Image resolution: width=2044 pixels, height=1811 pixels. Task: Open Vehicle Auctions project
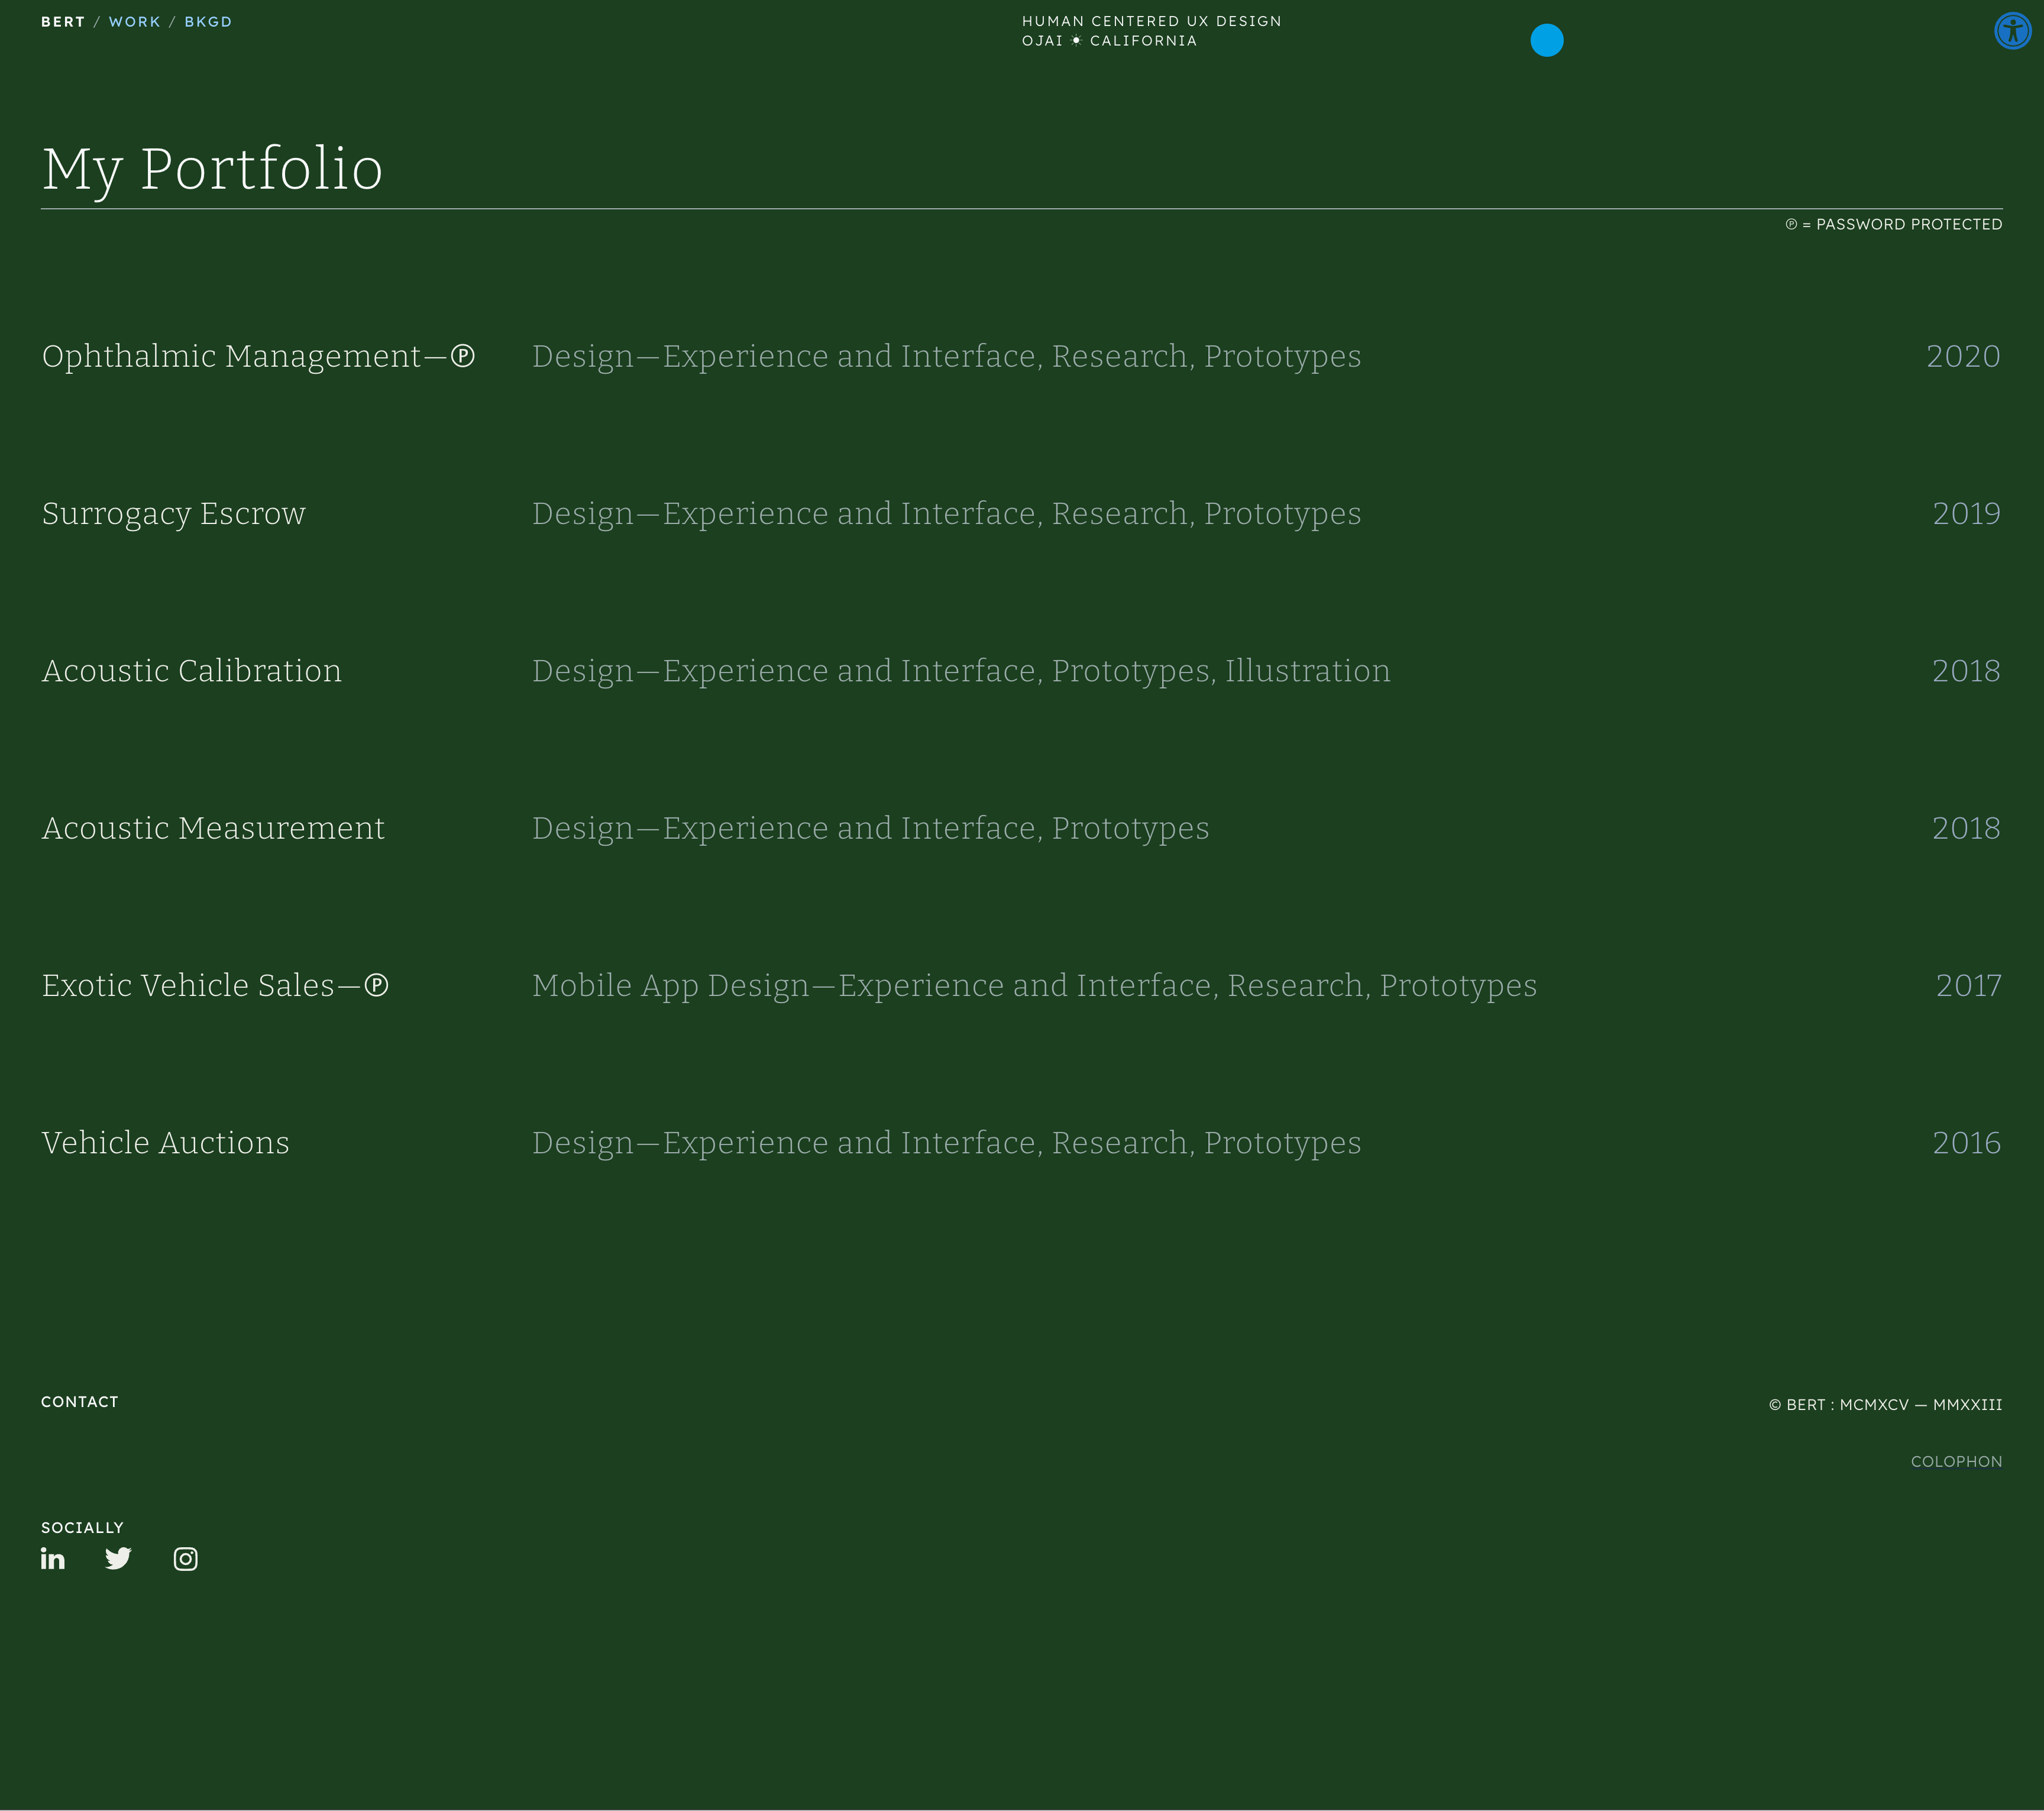(165, 1142)
